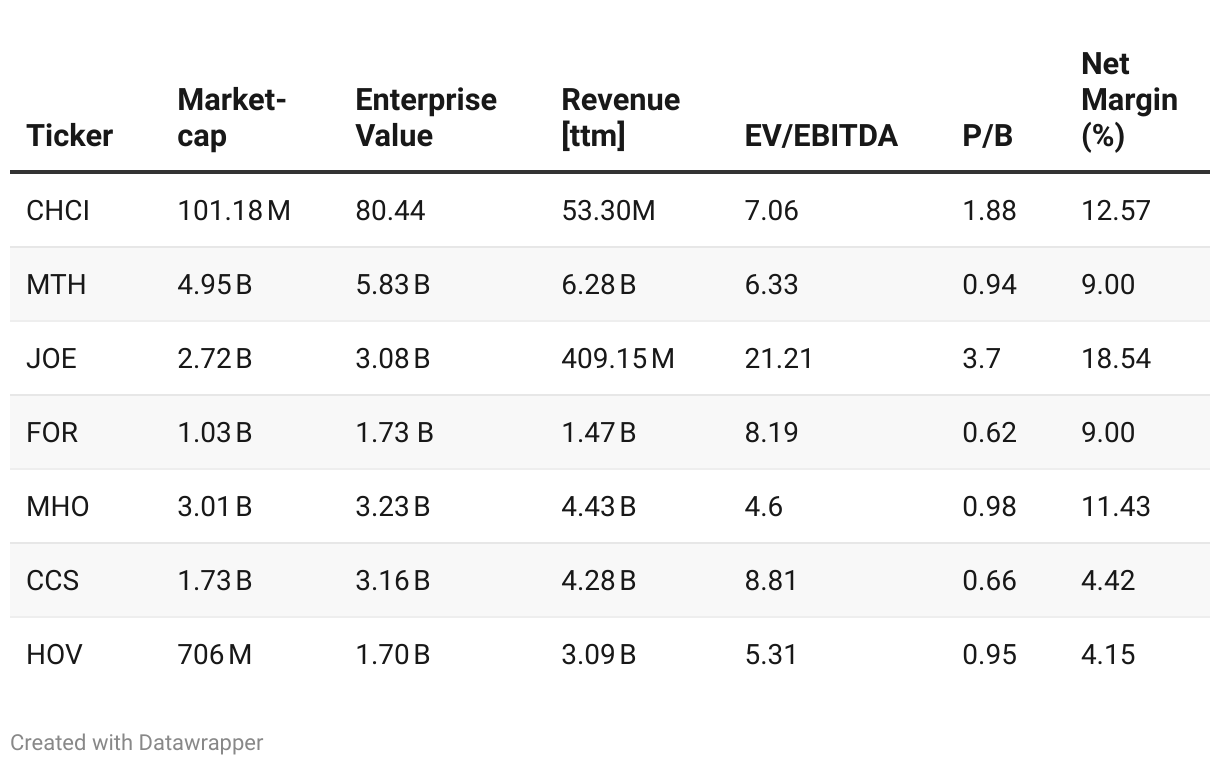Image resolution: width=1220 pixels, height=766 pixels.
Task: Select the P/B column header
Action: coord(987,136)
